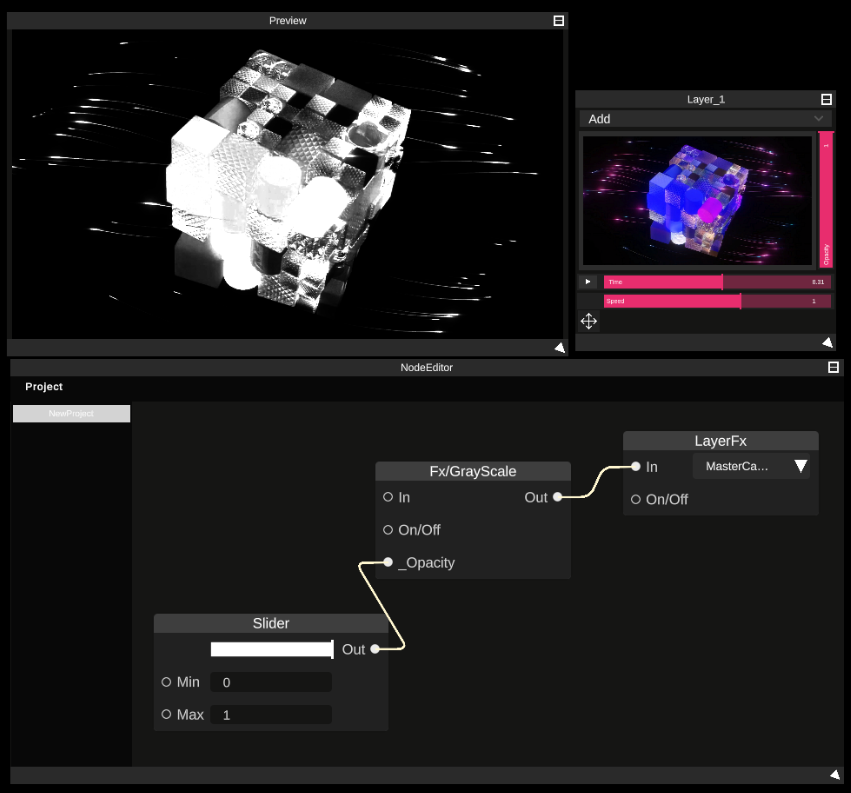Click the _Opacity label on the GrayScale node
Viewport: 851px width, 793px height.
[x=427, y=562]
